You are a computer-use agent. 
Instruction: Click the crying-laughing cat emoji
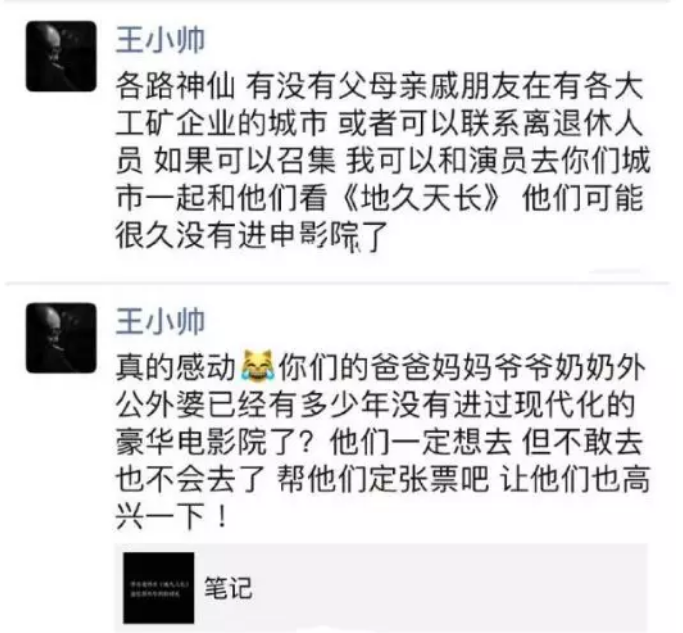258,367
